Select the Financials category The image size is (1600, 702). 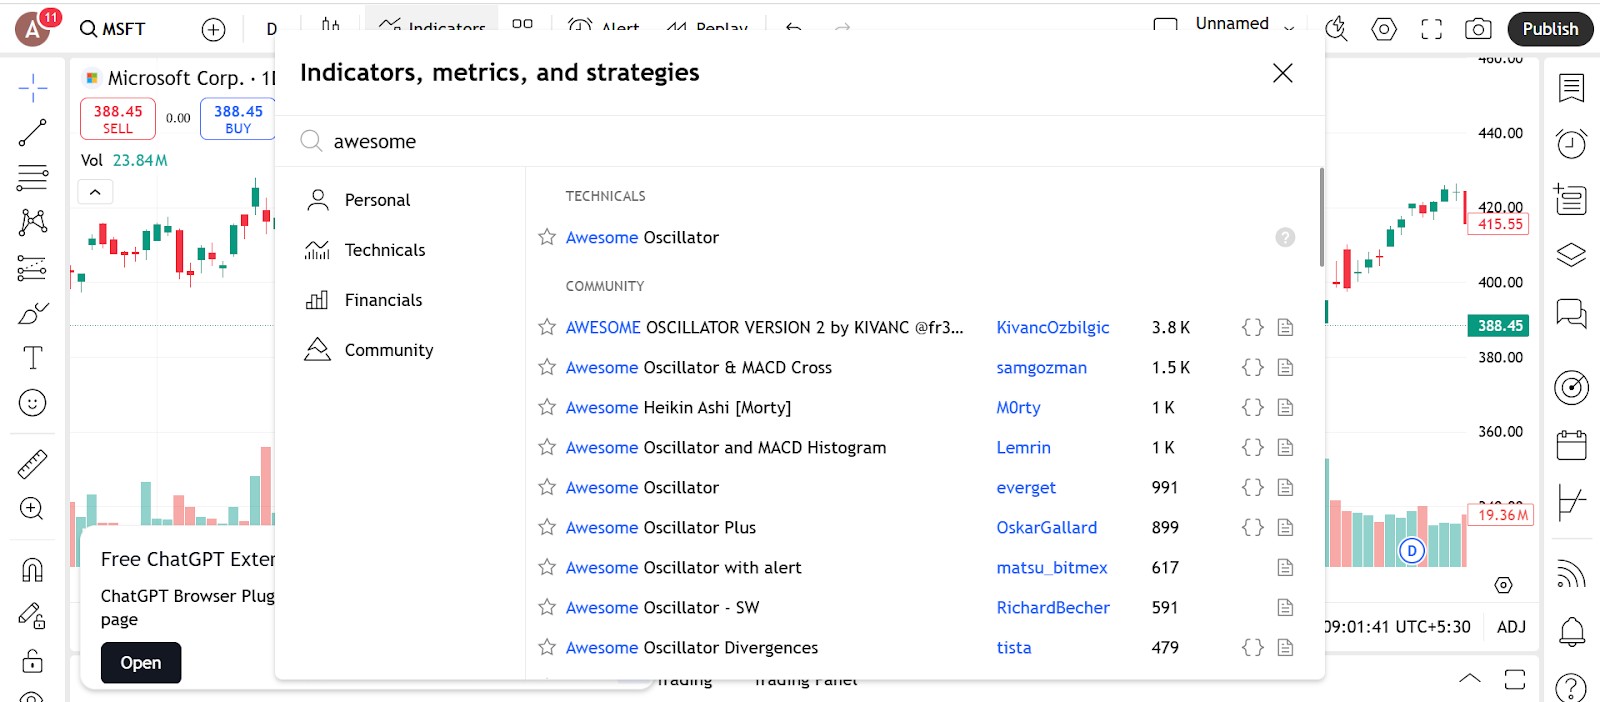pos(400,300)
